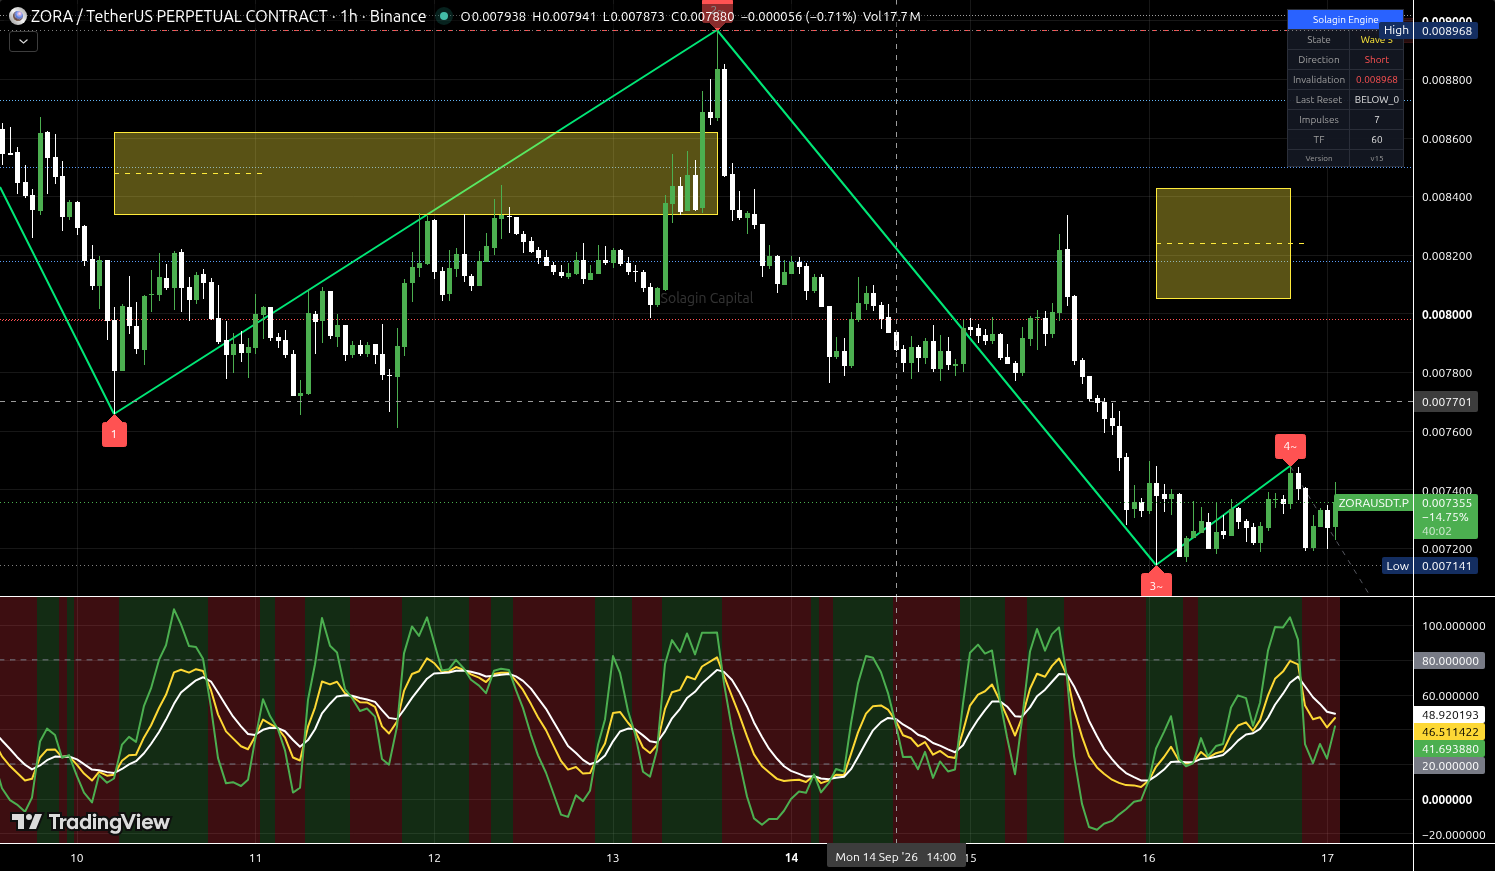
Task: Click the Vol 17.7 M value
Action: (892, 16)
